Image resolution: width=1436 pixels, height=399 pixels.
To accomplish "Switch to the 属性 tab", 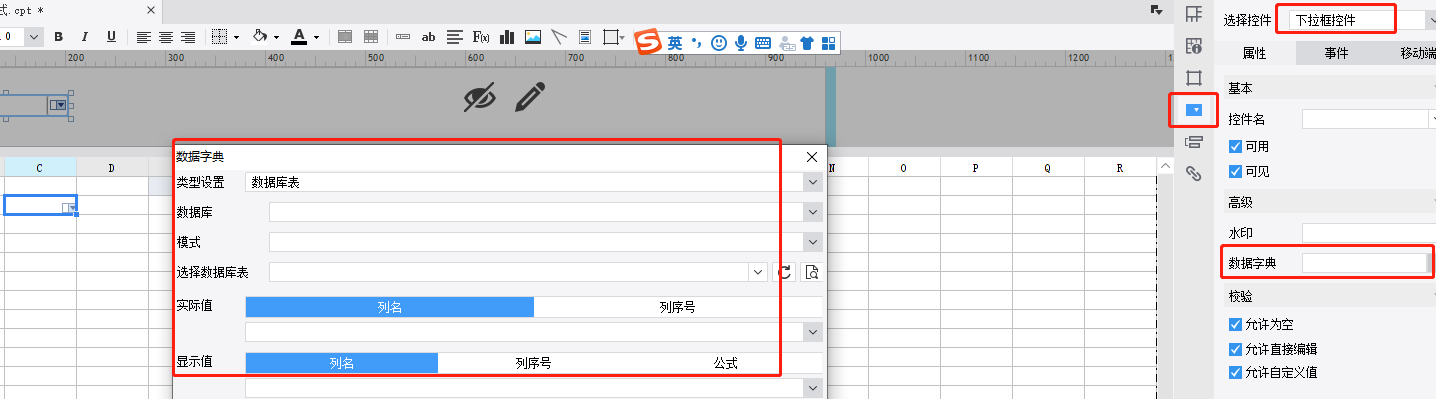I will point(1255,53).
